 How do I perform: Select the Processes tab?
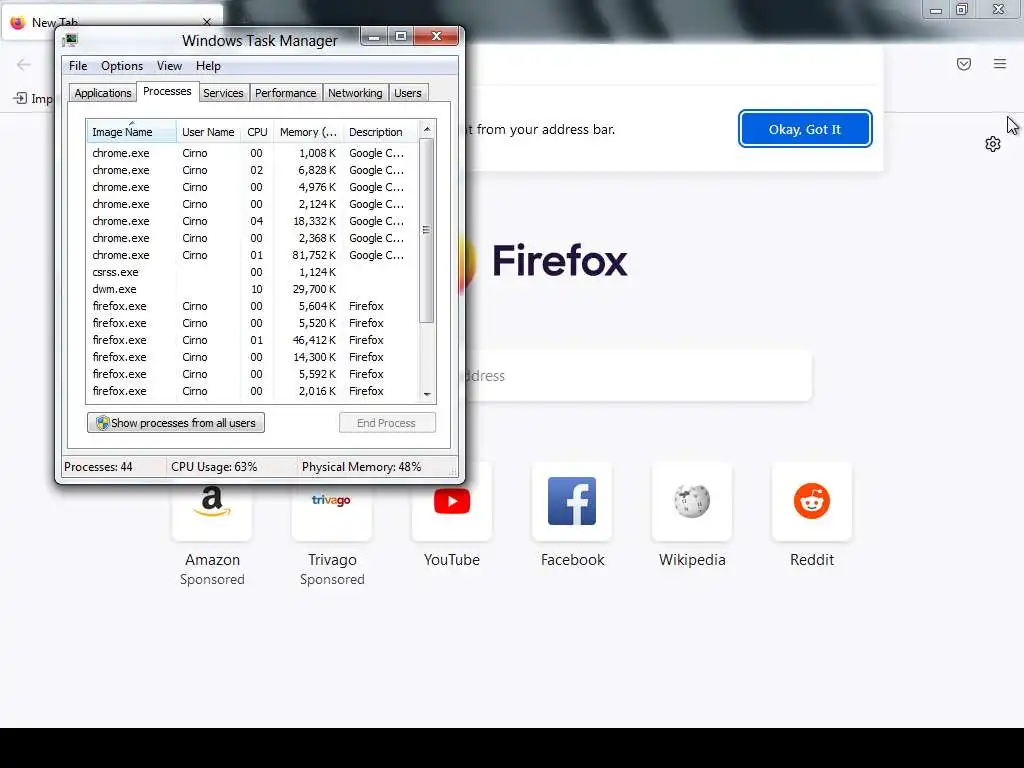167,91
